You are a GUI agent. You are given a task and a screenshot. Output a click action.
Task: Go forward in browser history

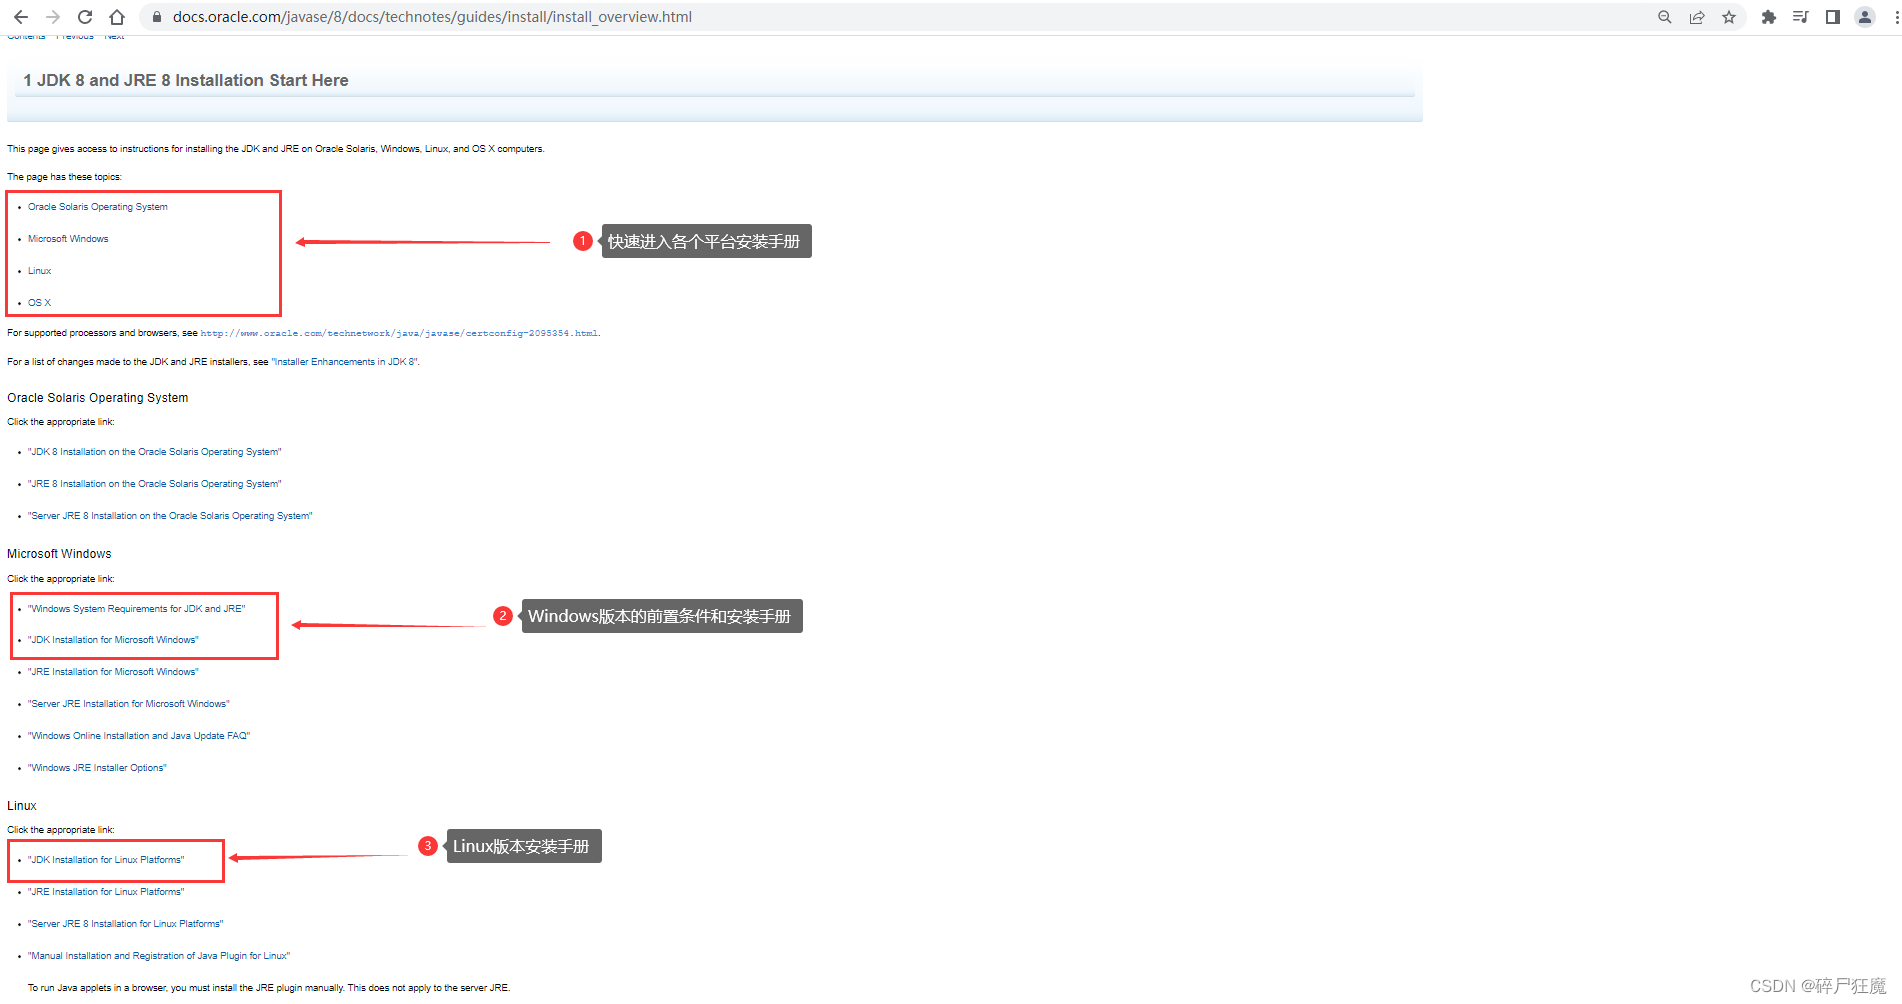53,17
